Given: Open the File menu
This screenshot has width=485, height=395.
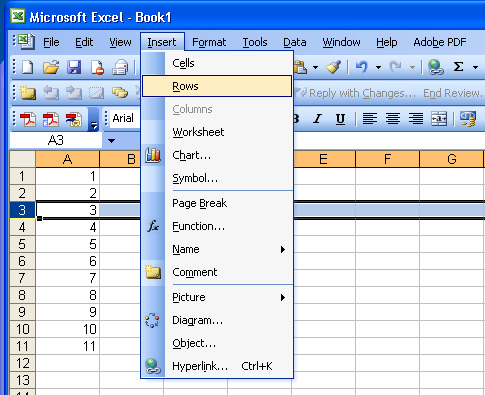Looking at the screenshot, I should 51,42.
